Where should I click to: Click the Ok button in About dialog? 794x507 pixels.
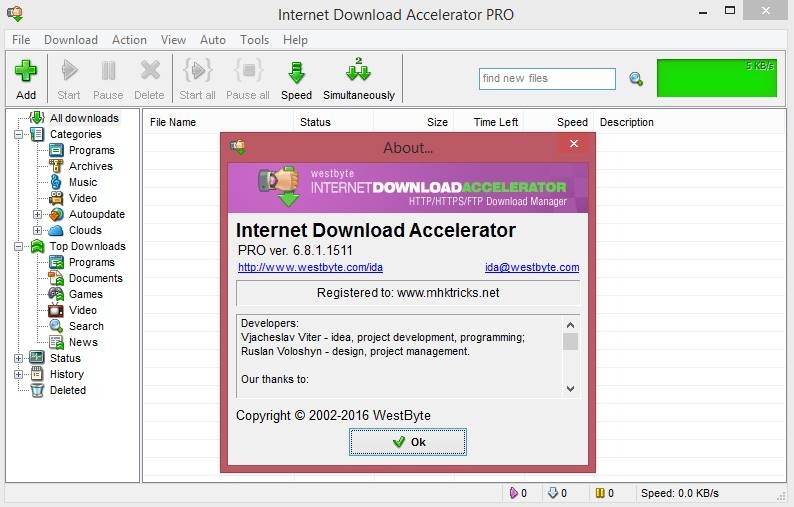point(408,442)
